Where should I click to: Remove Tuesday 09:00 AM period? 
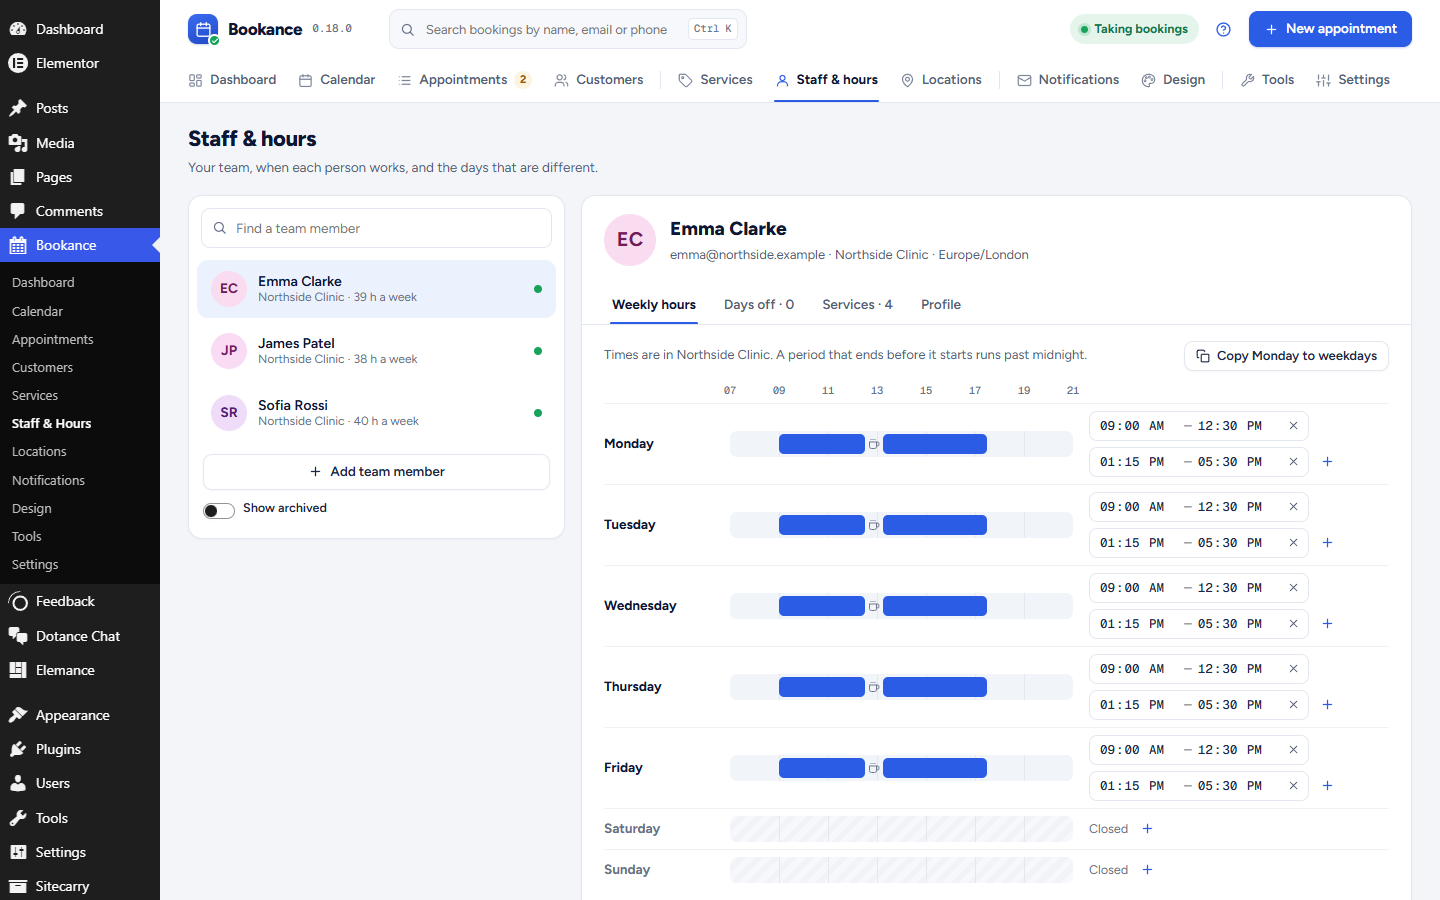tap(1293, 507)
